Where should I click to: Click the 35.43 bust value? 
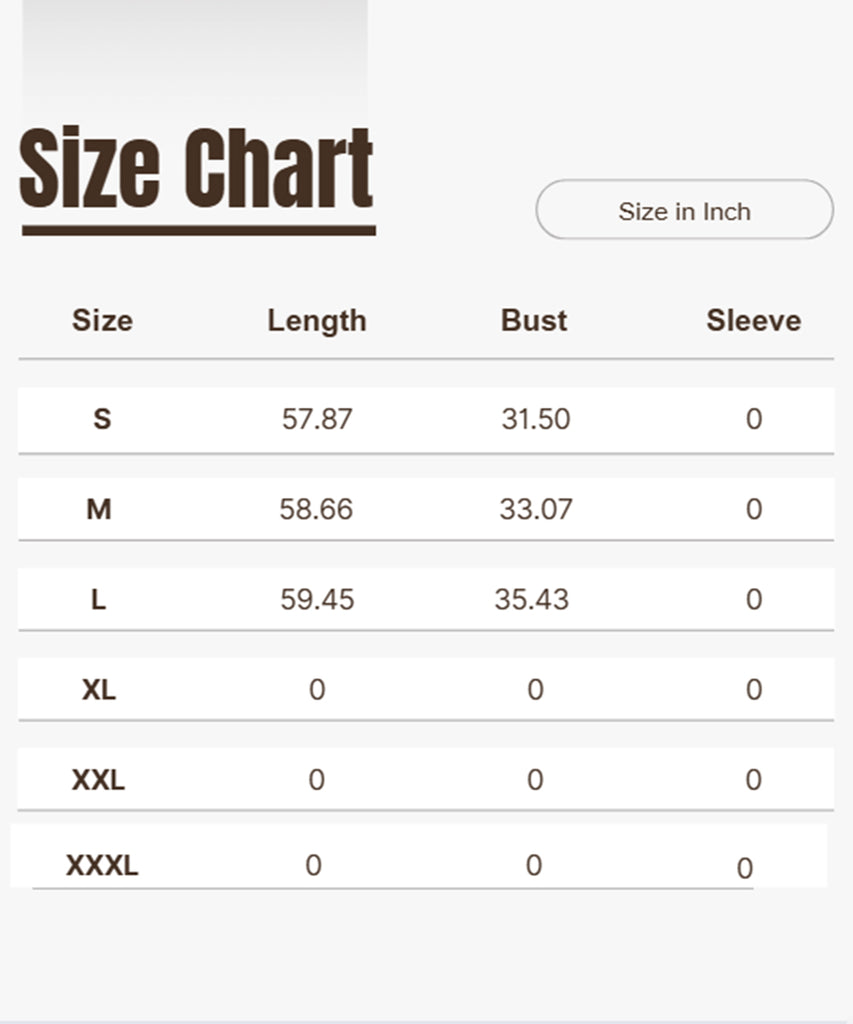click(x=532, y=600)
